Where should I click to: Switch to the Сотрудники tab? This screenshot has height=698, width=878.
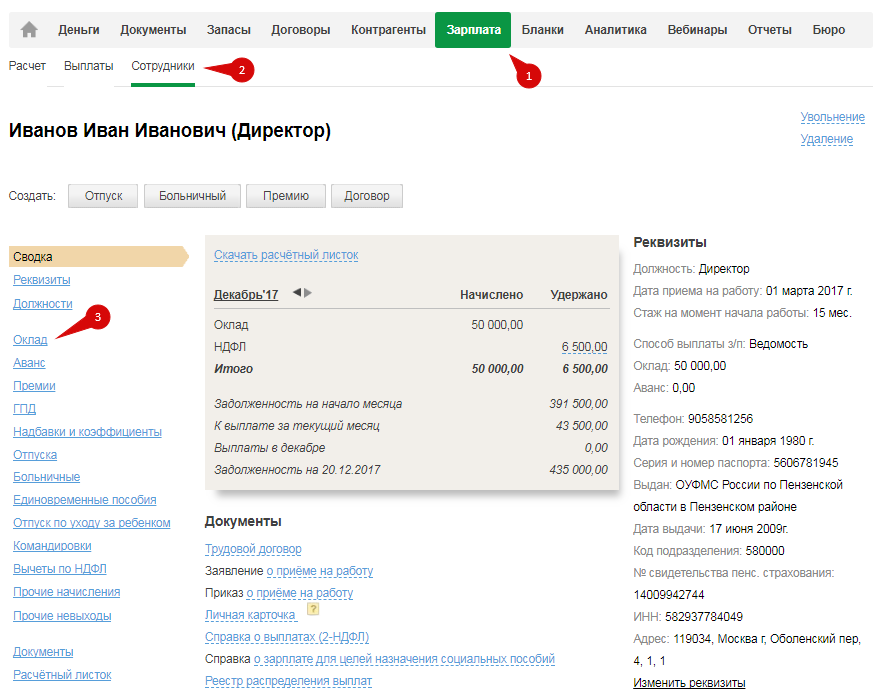[163, 66]
